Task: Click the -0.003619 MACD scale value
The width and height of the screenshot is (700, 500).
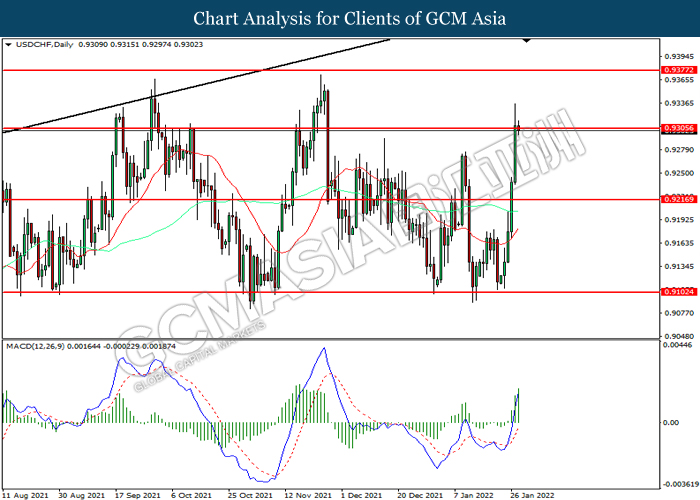Action: 680,484
